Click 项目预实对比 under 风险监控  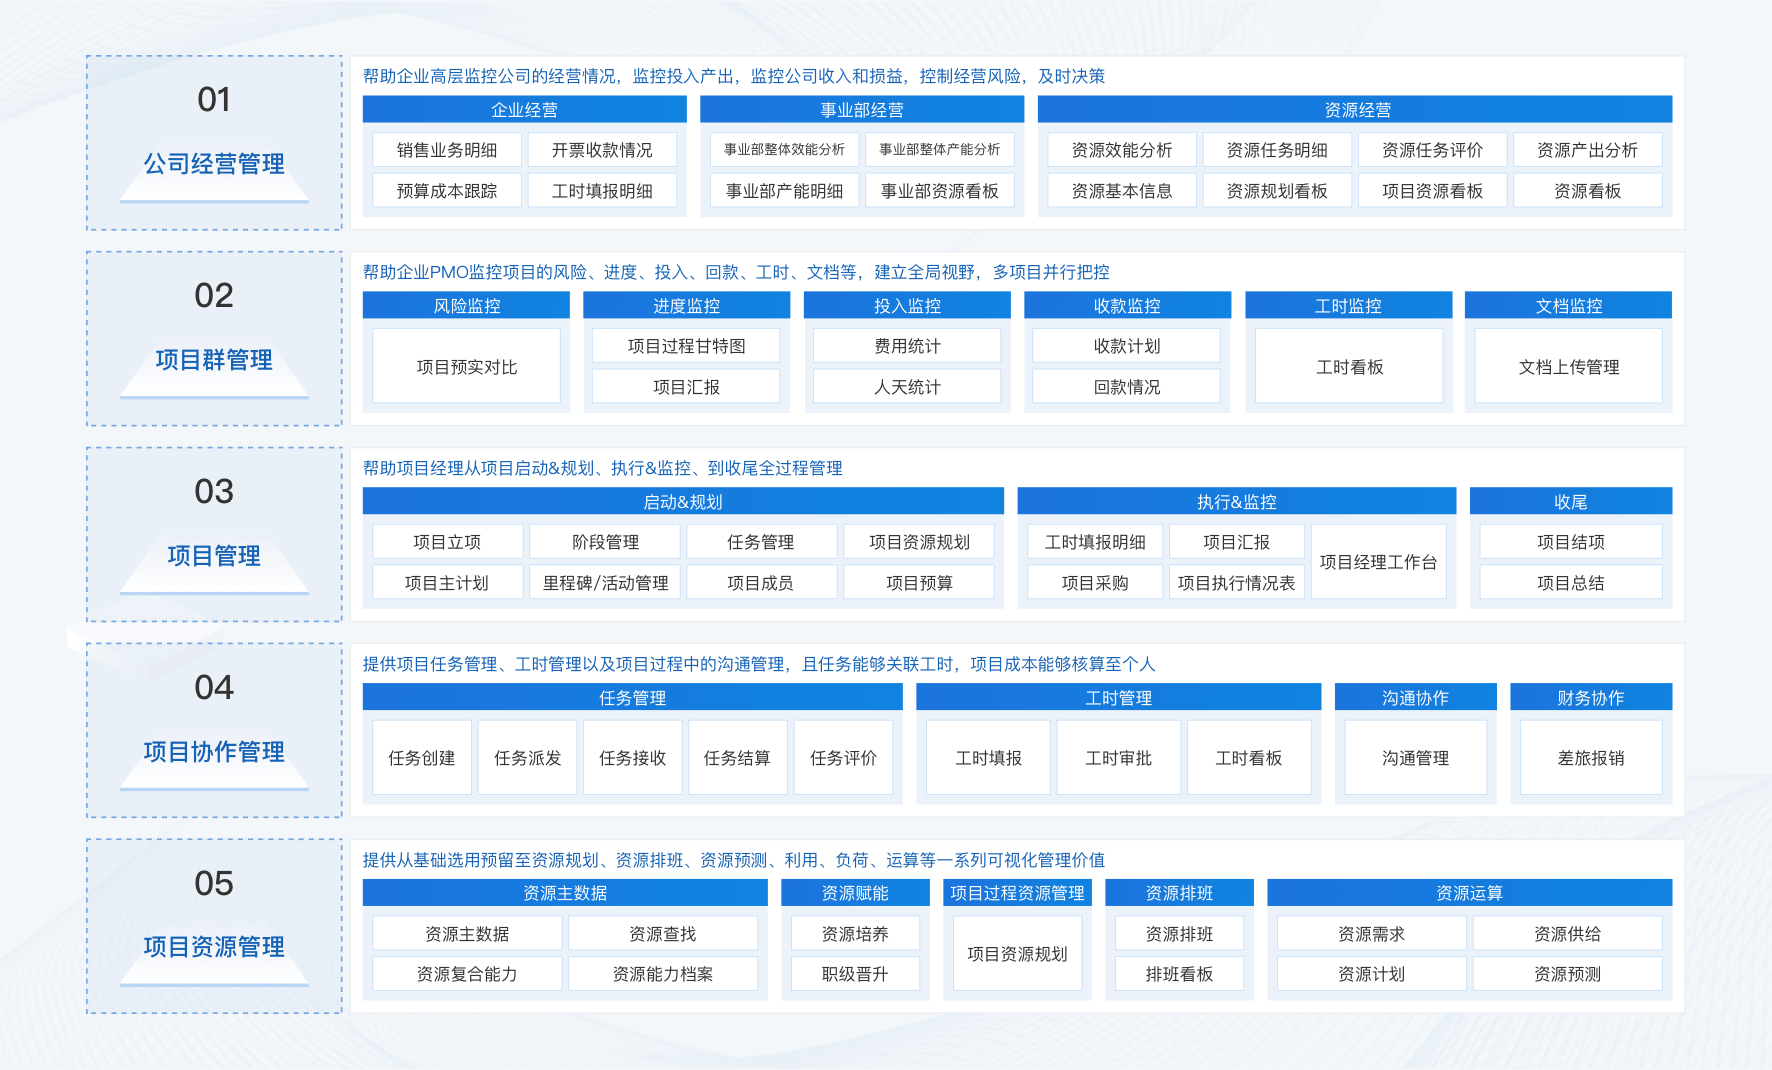tap(466, 367)
